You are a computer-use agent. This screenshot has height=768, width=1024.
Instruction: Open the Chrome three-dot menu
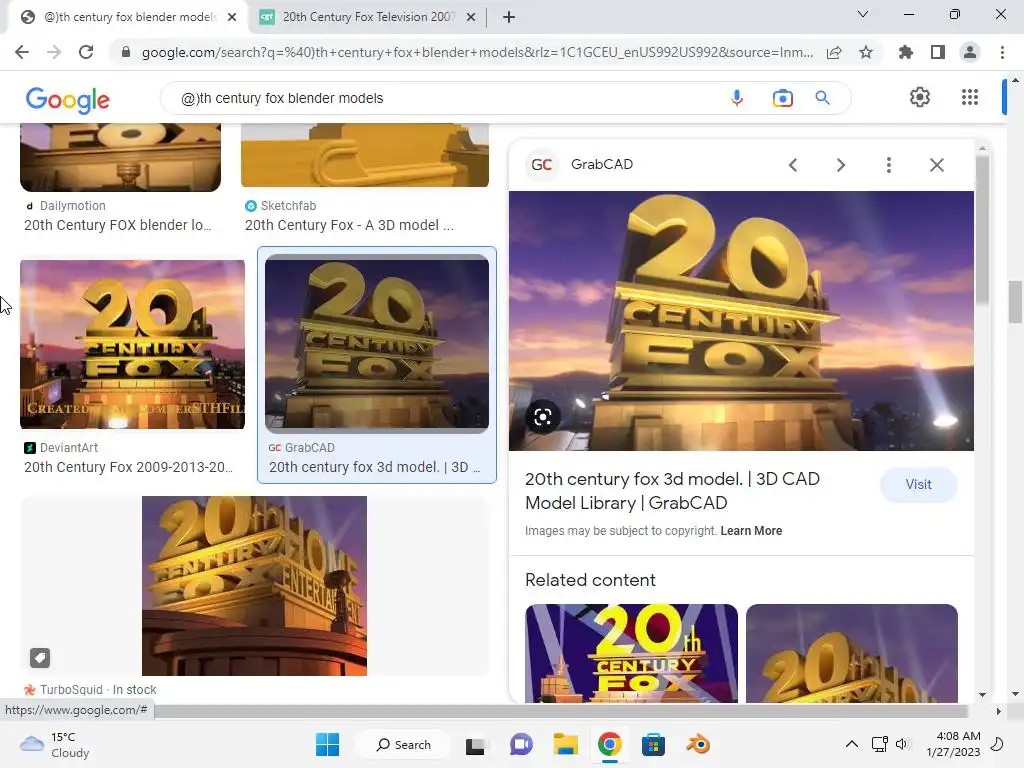tap(1002, 52)
